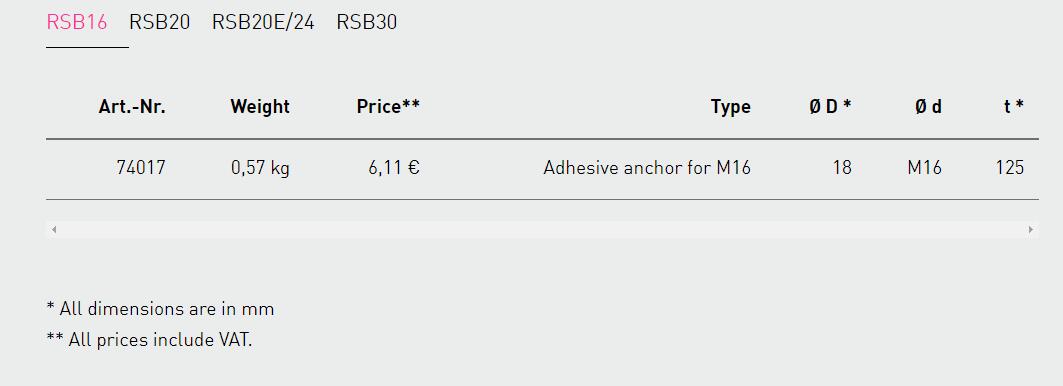1063x386 pixels.
Task: Click the scrollbar left arrow under the table
Action: pyautogui.click(x=54, y=230)
